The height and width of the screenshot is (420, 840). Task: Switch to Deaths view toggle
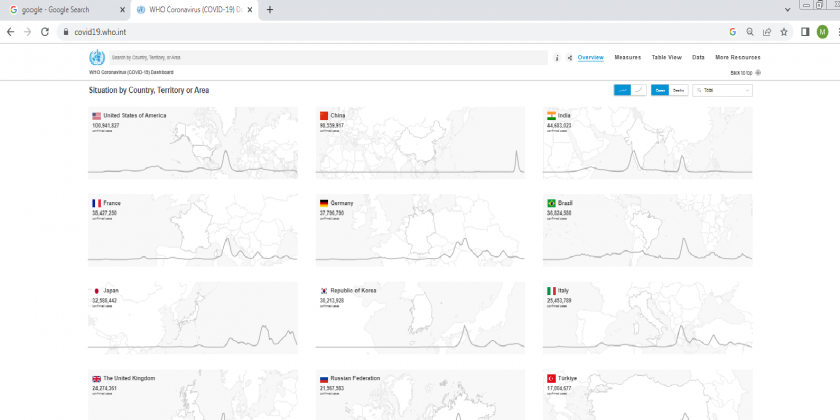[679, 90]
